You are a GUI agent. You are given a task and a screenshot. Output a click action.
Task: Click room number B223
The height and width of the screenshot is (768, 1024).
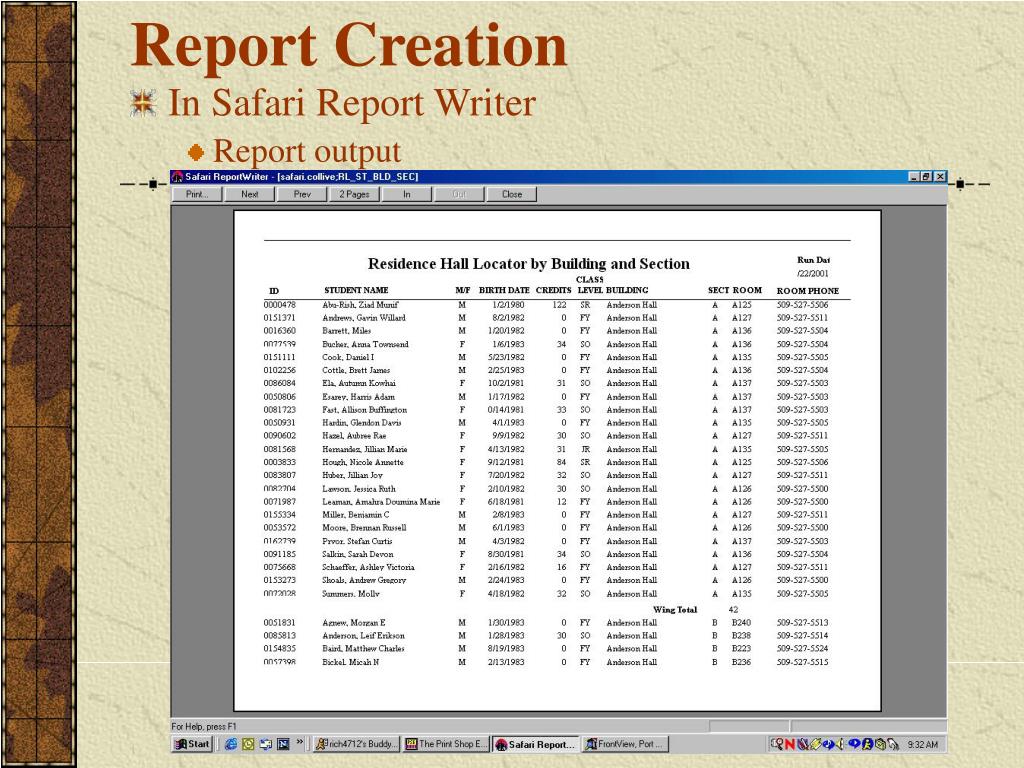741,648
